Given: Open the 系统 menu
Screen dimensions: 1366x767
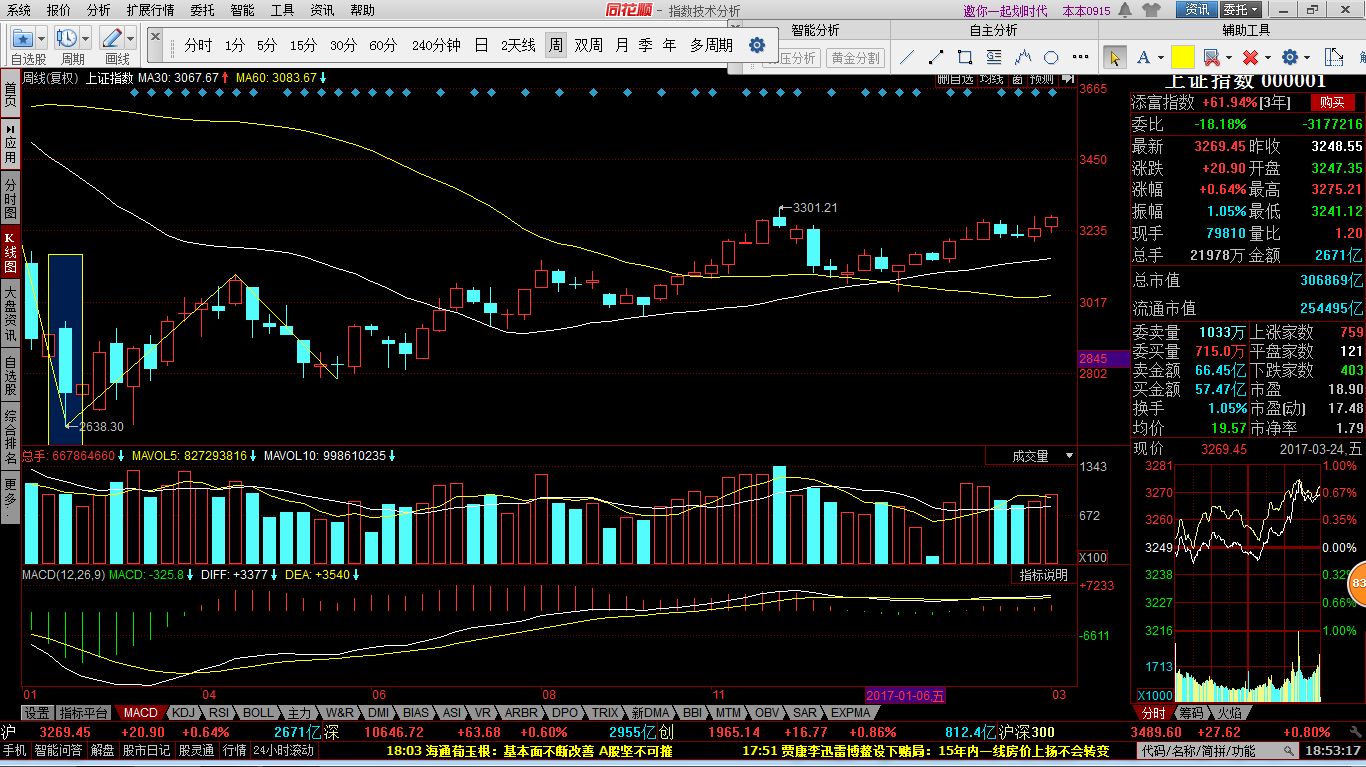Looking at the screenshot, I should click(19, 10).
